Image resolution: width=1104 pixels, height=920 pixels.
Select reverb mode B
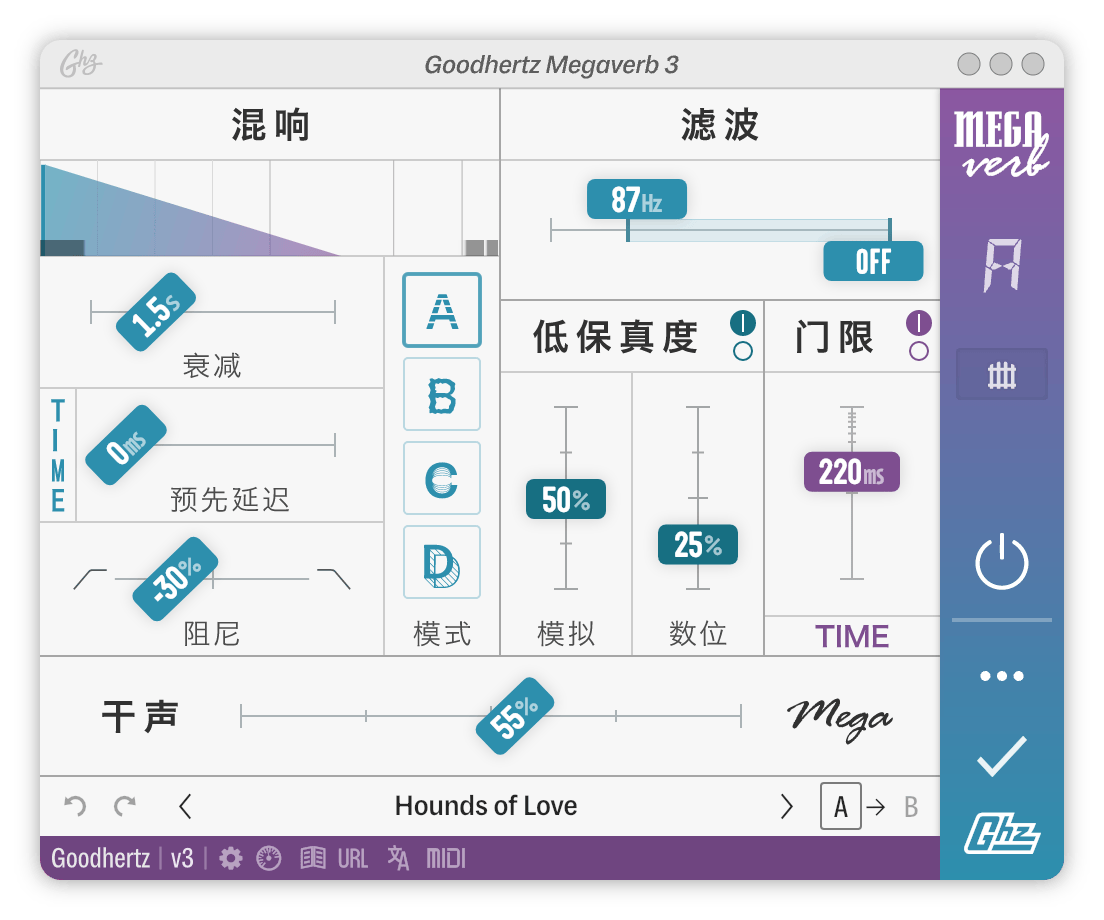pyautogui.click(x=441, y=394)
